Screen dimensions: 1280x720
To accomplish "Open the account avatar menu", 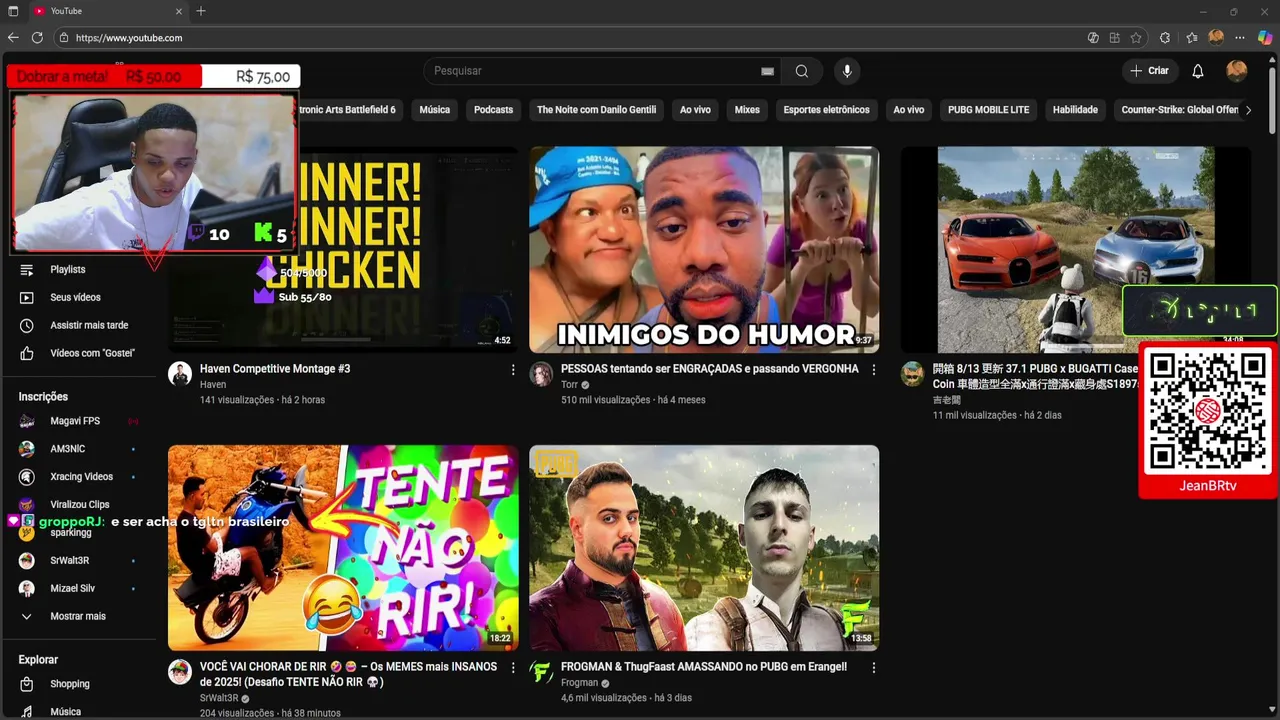I will click(1237, 71).
